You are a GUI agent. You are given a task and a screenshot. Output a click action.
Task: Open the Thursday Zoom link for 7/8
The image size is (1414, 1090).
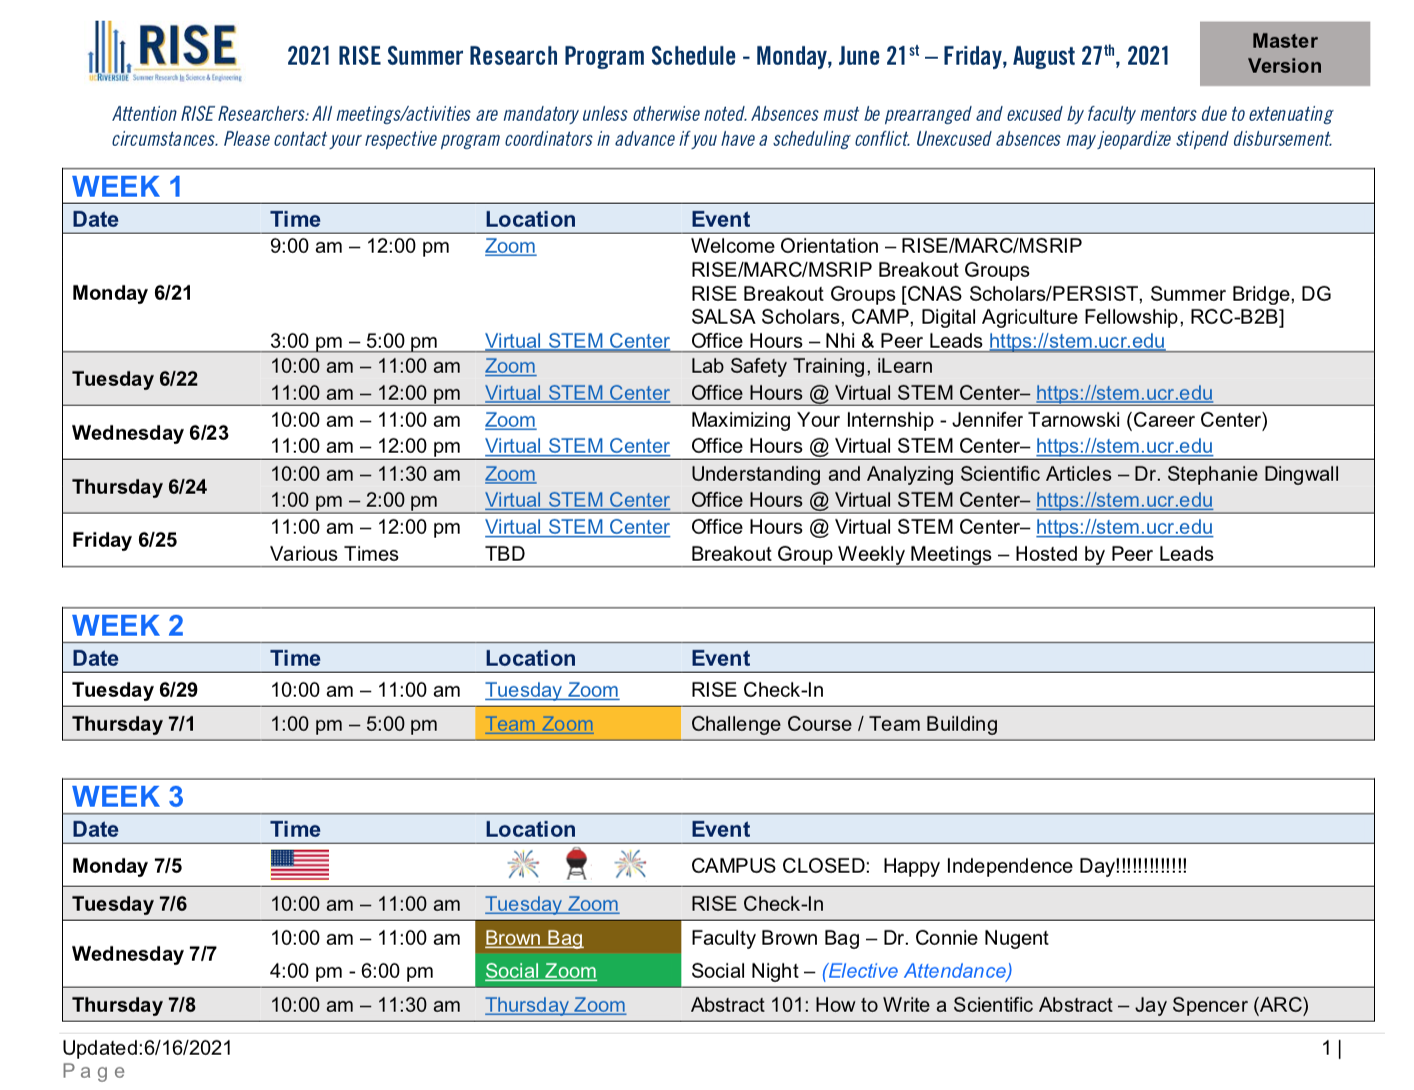pos(555,1005)
